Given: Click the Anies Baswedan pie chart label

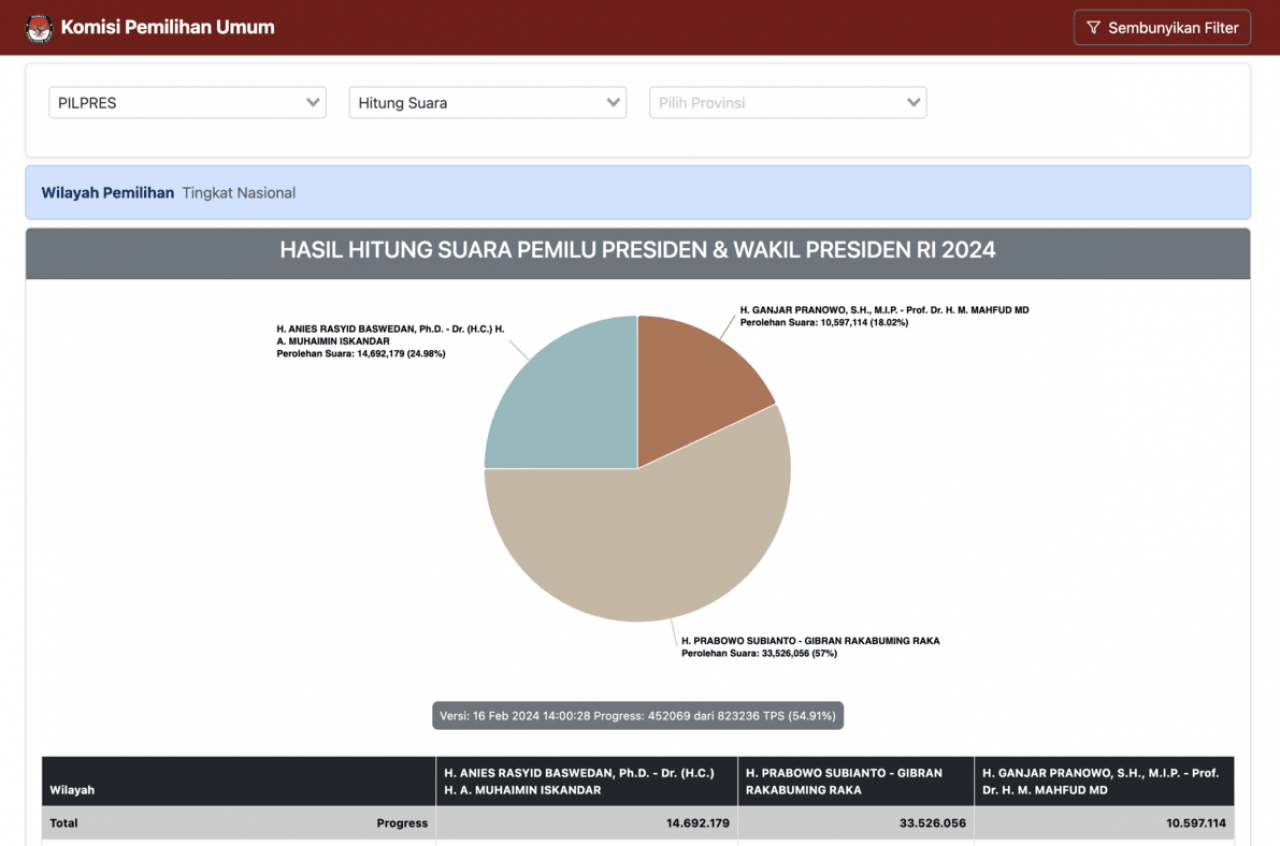Looking at the screenshot, I should click(390, 341).
